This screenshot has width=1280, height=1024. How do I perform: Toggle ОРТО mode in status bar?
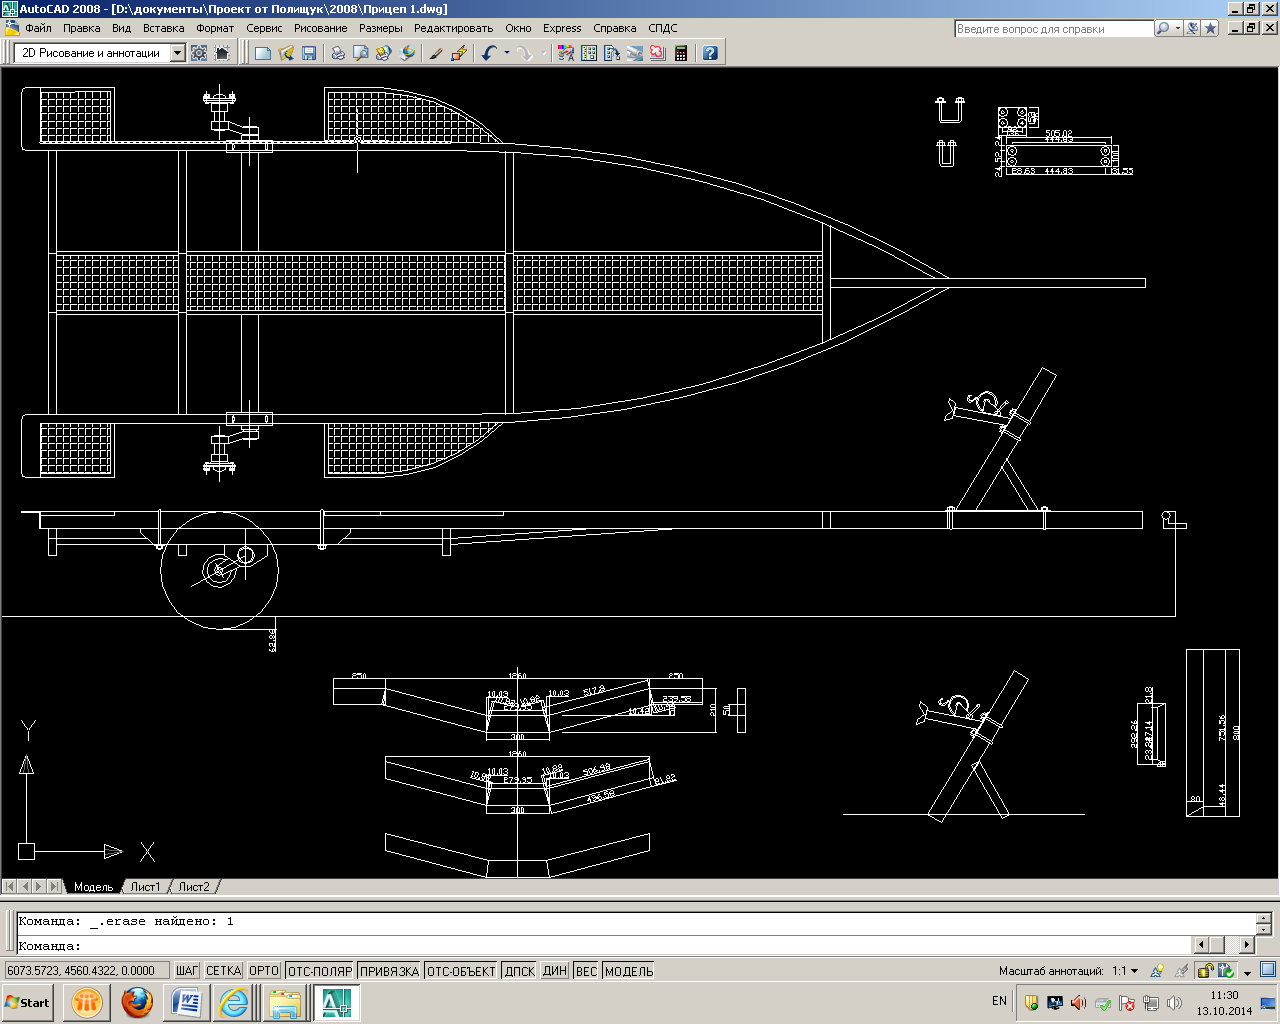[x=264, y=971]
